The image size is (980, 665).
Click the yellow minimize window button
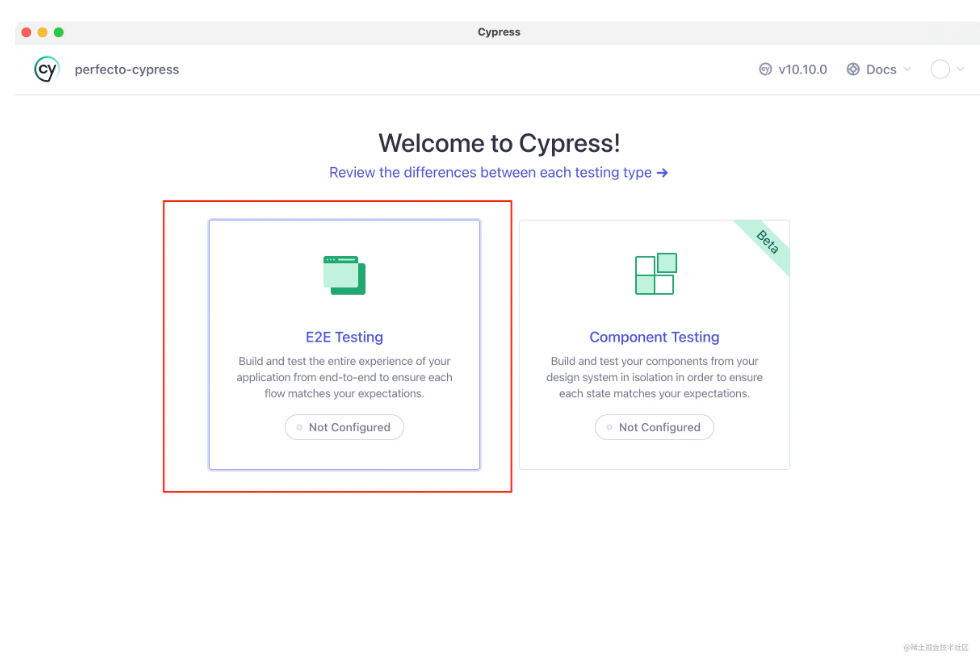point(42,32)
